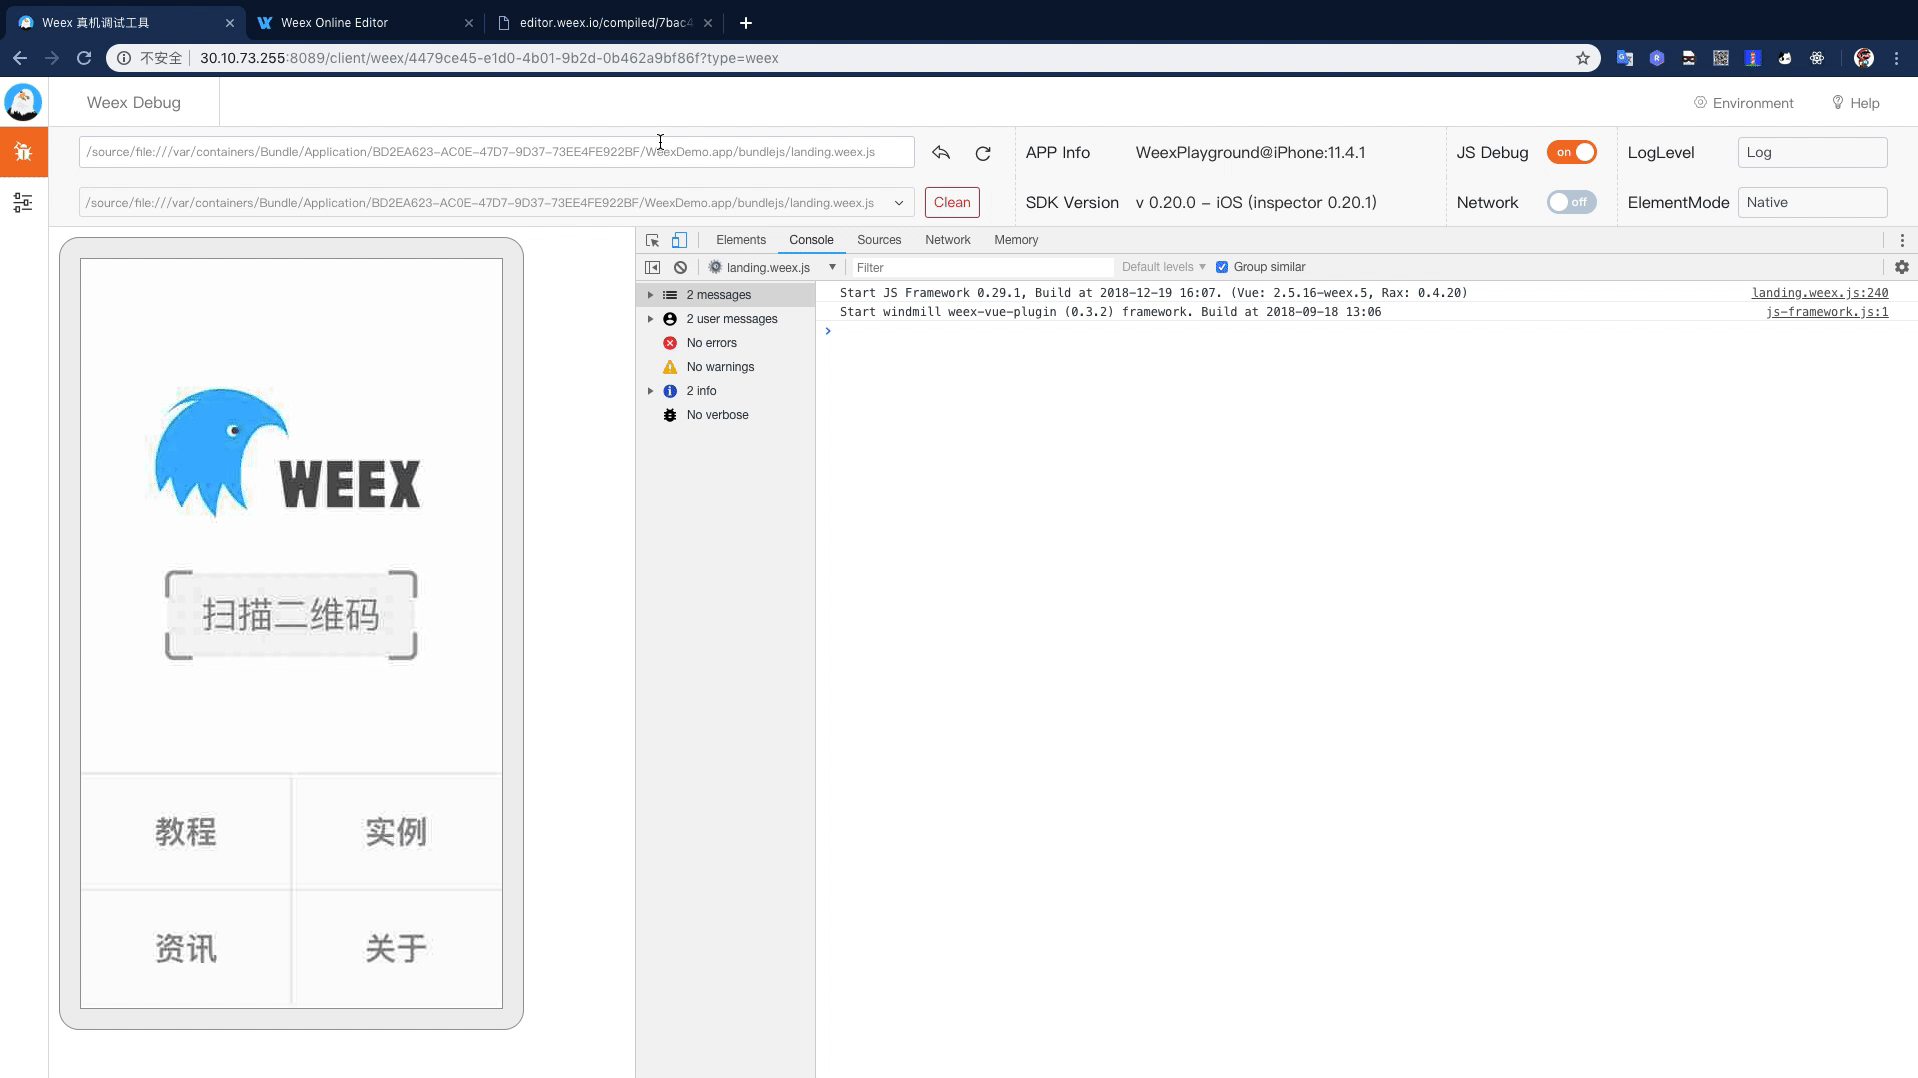The image size is (1918, 1078).
Task: Open the ElementMode dropdown showing Native
Action: pyautogui.click(x=1812, y=202)
